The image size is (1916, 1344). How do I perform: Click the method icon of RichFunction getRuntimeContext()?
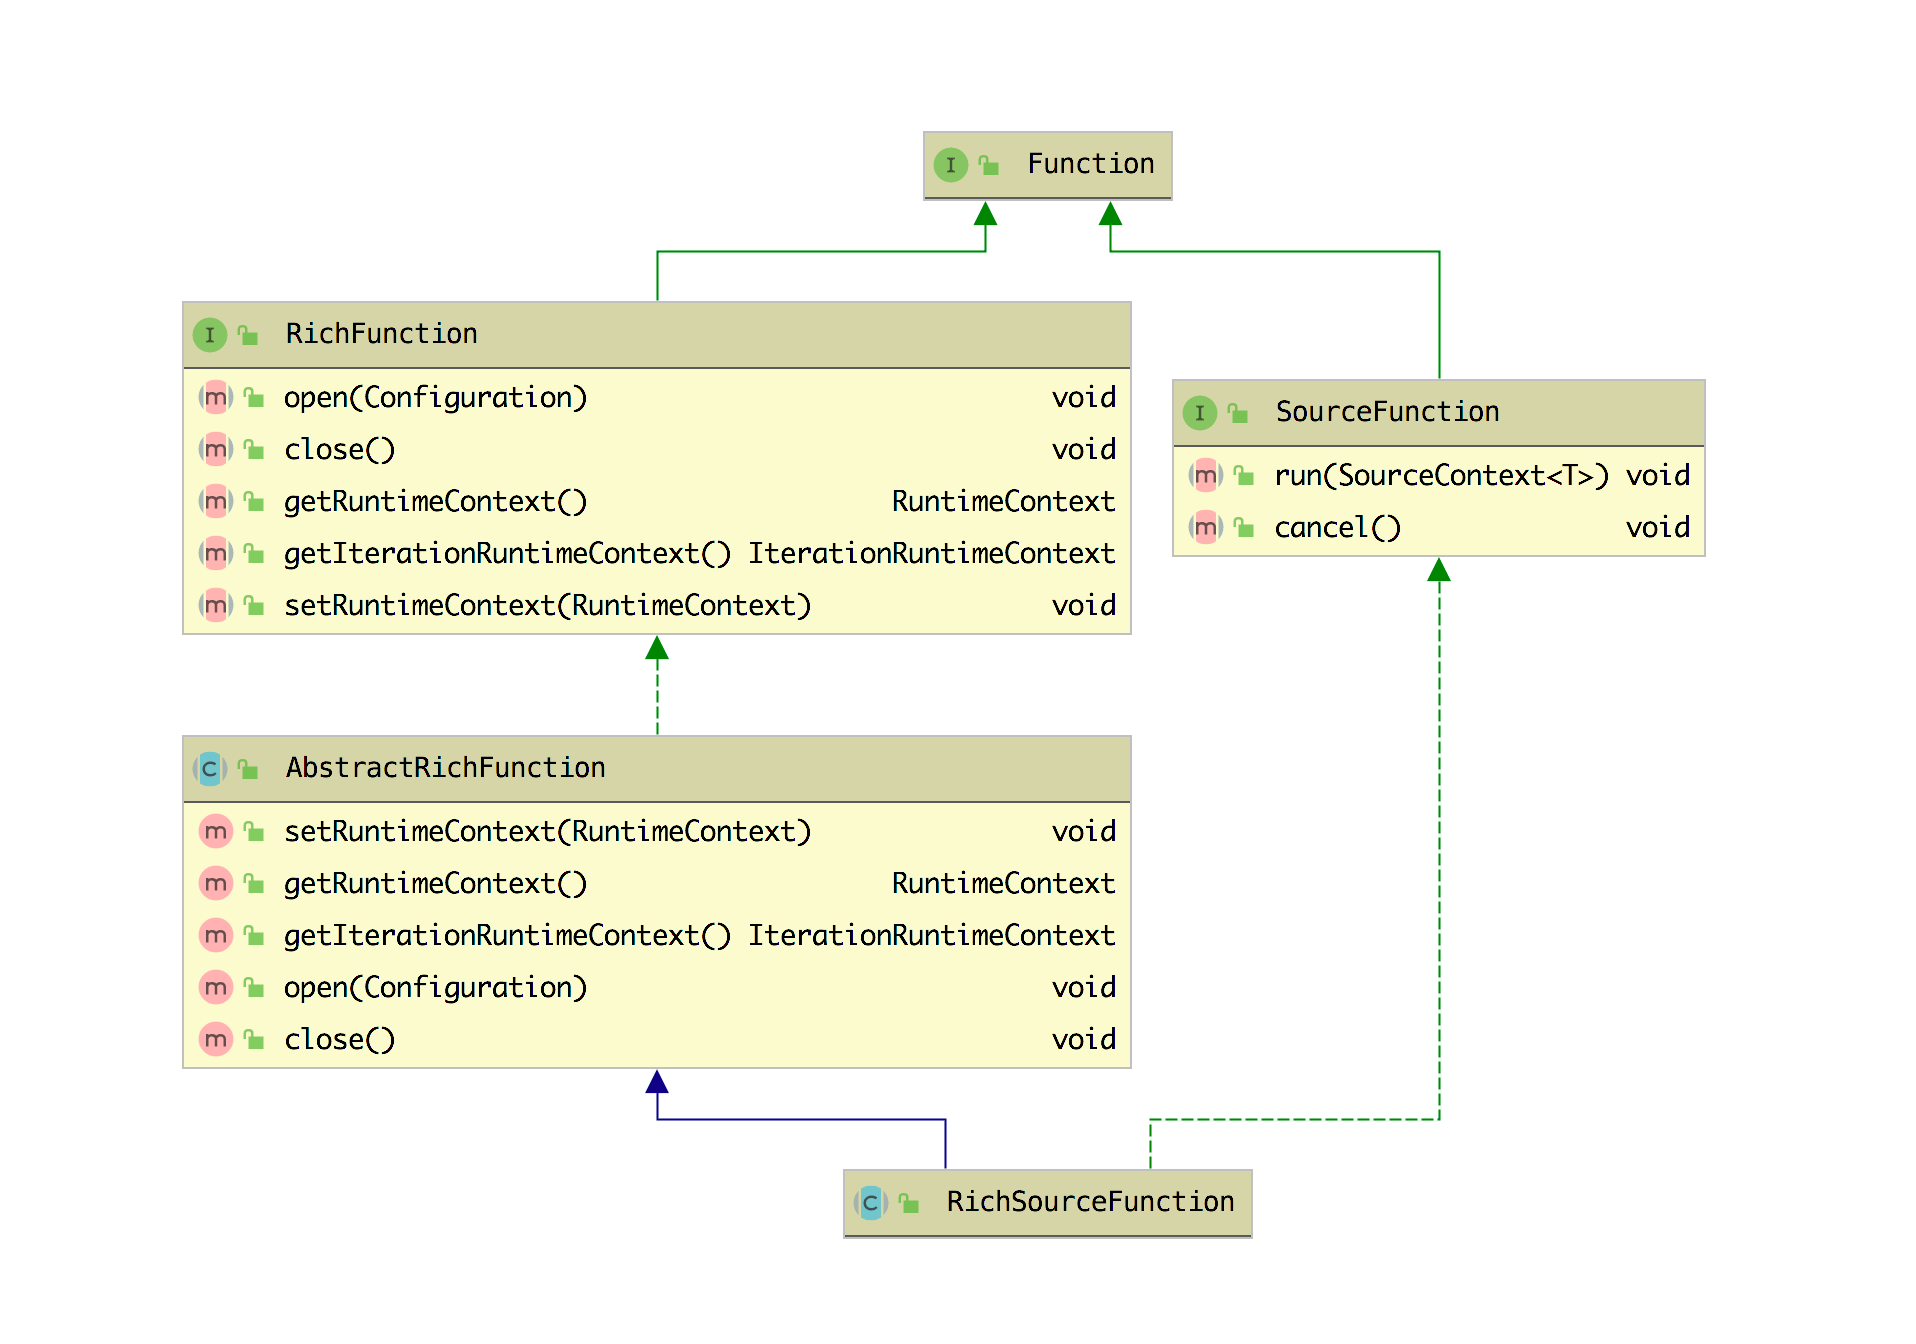point(215,502)
